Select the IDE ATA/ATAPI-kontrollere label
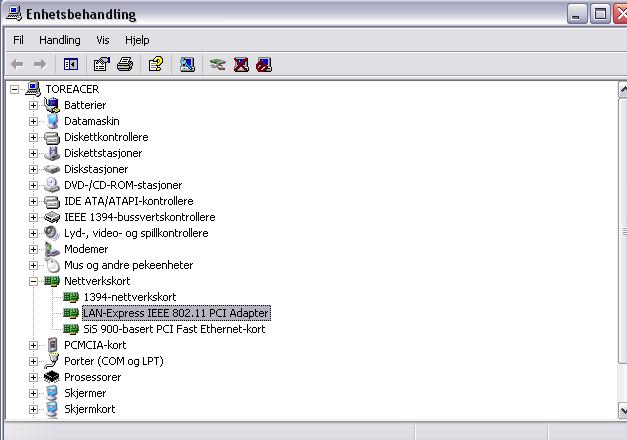Viewport: 627px width, 440px height. (129, 201)
